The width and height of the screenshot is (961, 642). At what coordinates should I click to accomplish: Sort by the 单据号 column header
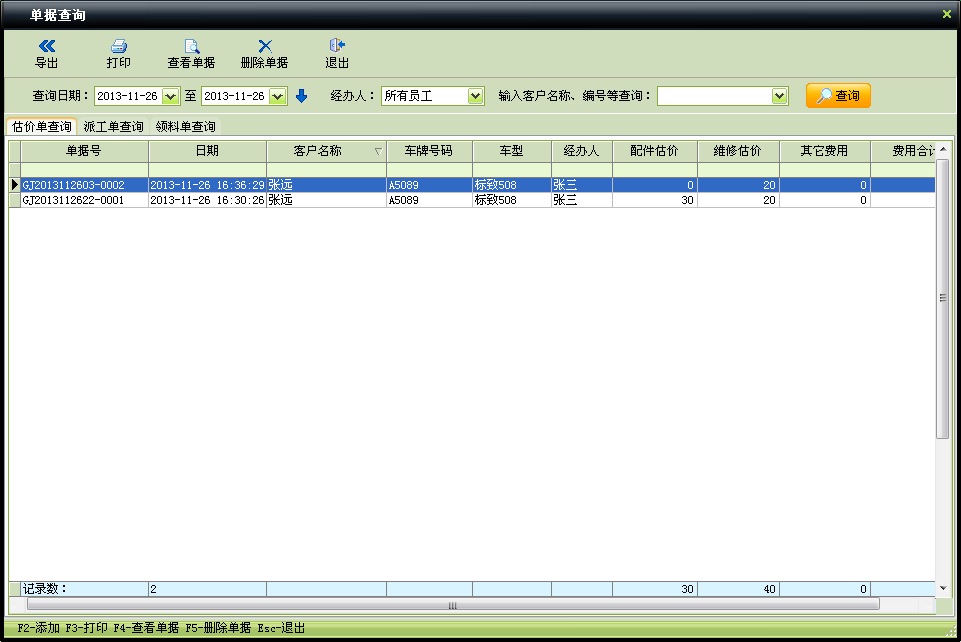point(84,151)
